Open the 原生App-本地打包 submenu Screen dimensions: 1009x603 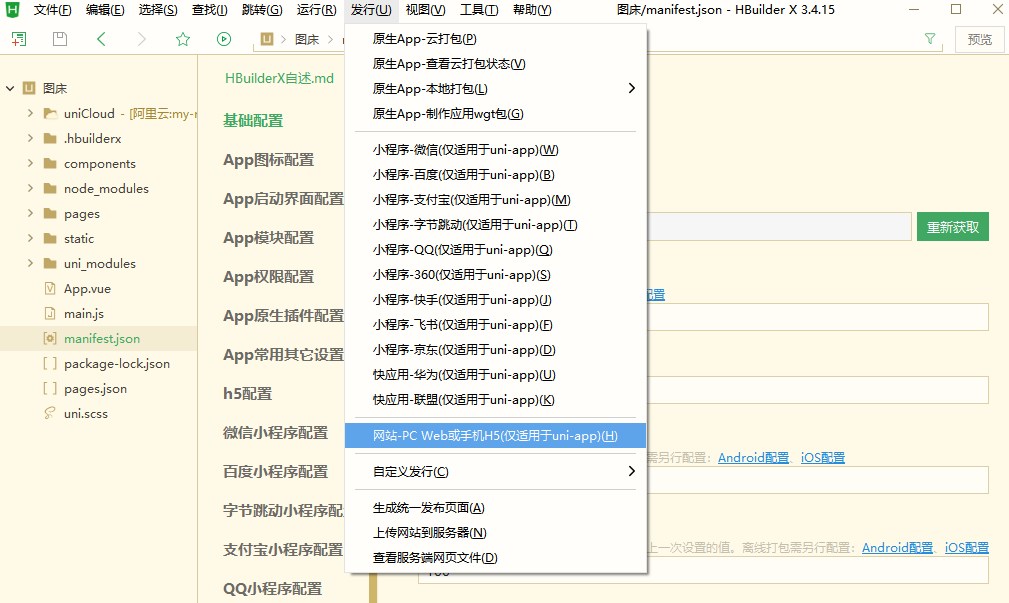click(x=495, y=88)
